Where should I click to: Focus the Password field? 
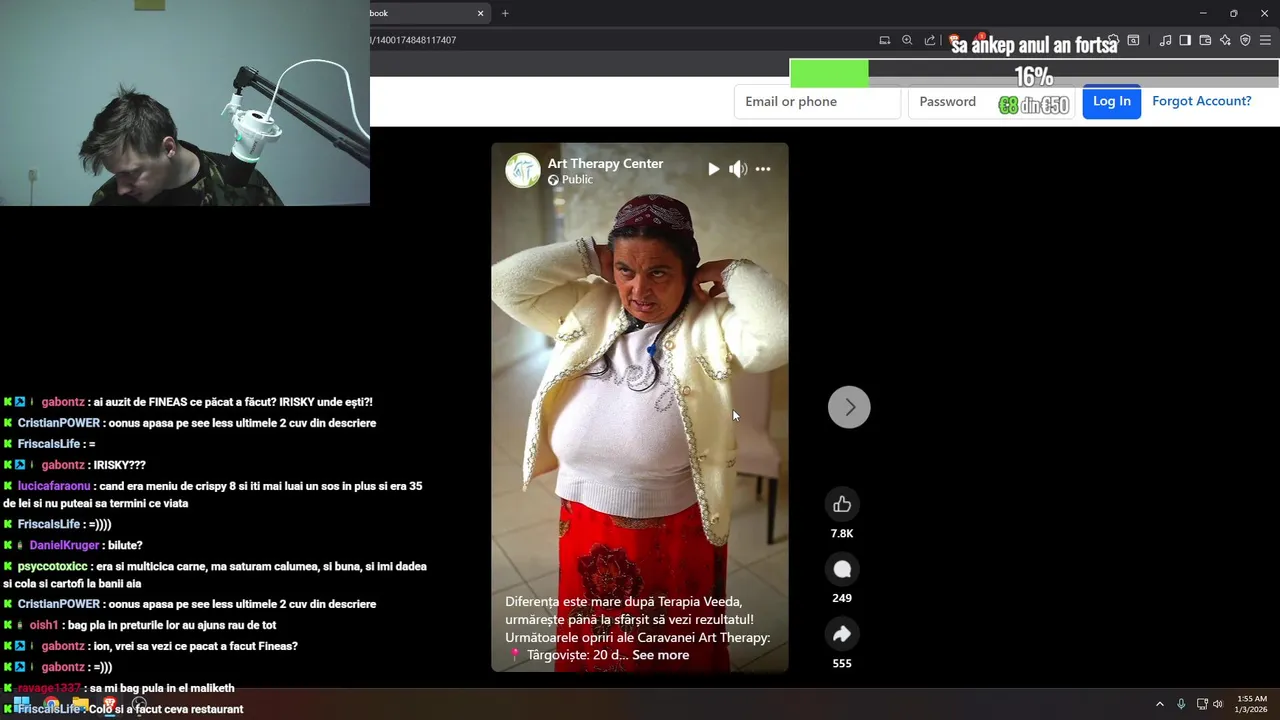990,101
